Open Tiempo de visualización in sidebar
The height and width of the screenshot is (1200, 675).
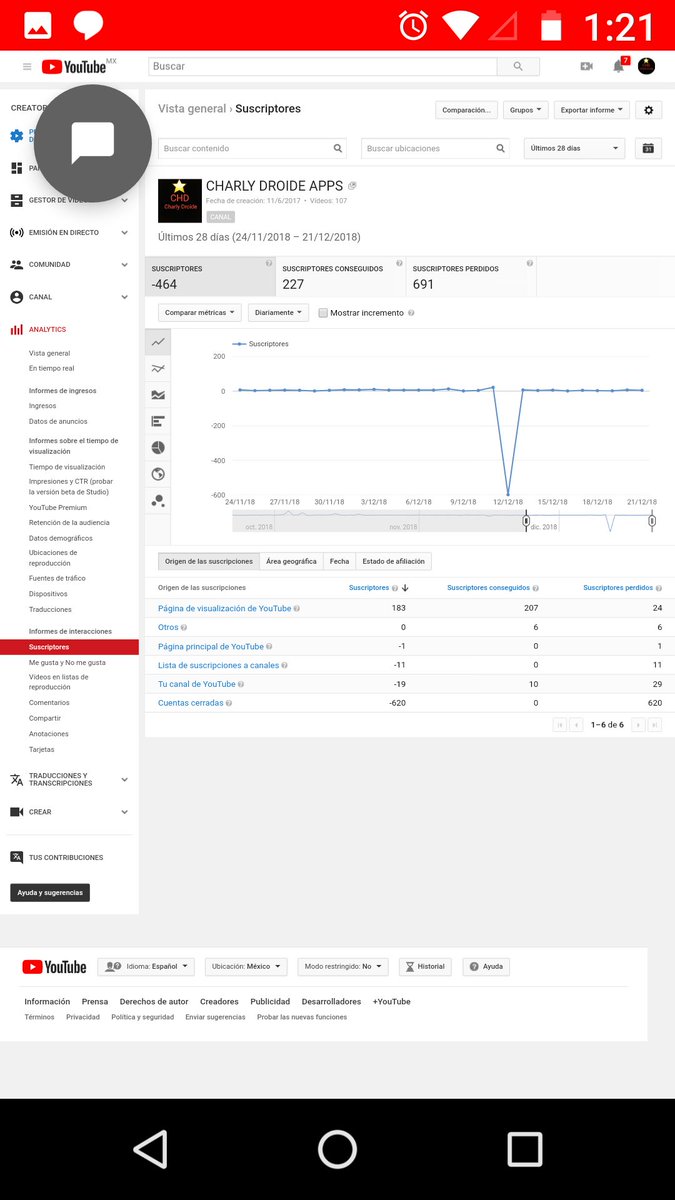pyautogui.click(x=67, y=467)
